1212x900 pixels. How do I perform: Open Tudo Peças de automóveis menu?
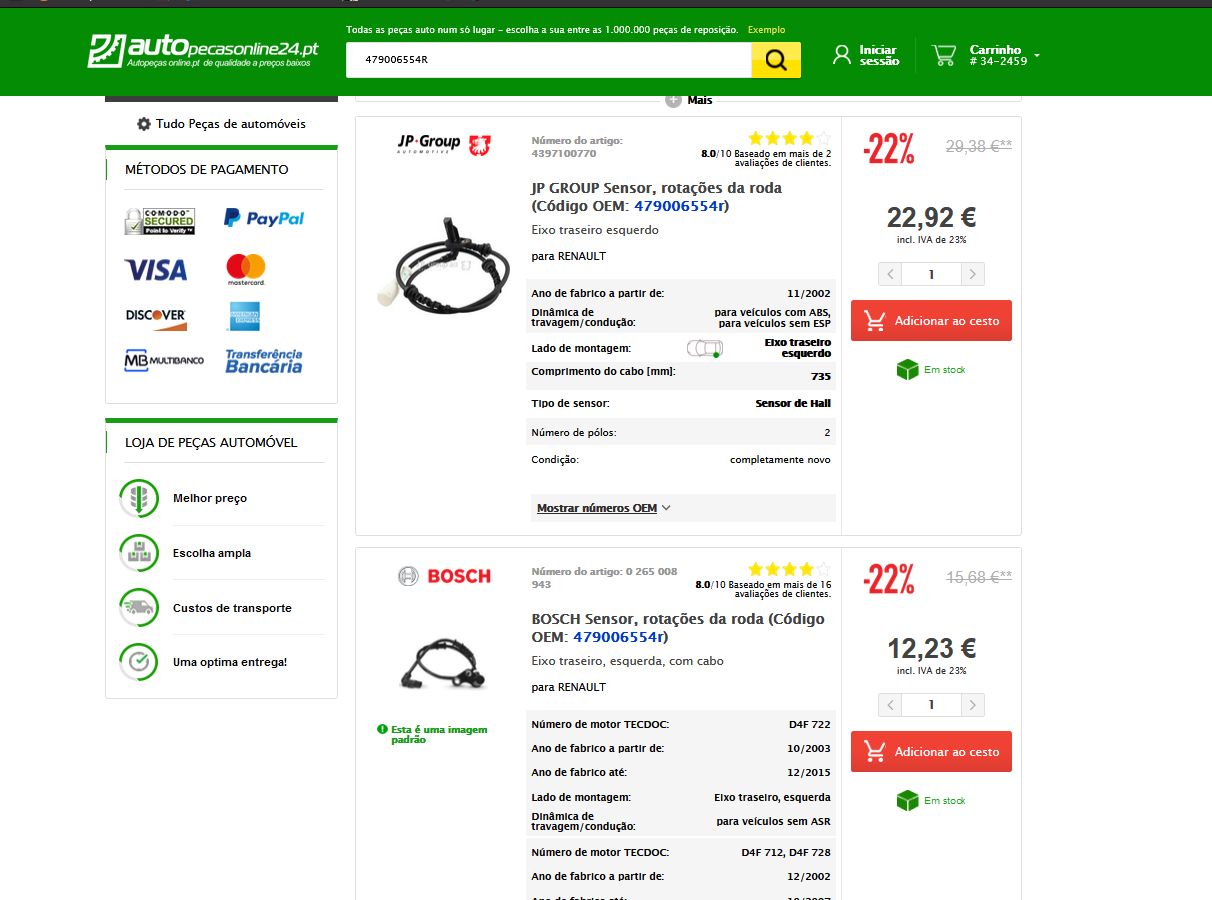(x=221, y=124)
